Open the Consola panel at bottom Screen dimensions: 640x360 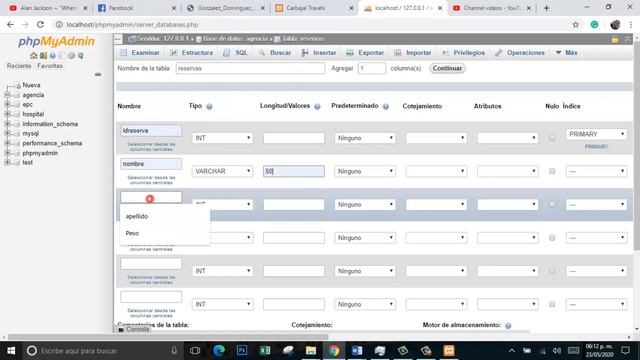click(x=134, y=329)
